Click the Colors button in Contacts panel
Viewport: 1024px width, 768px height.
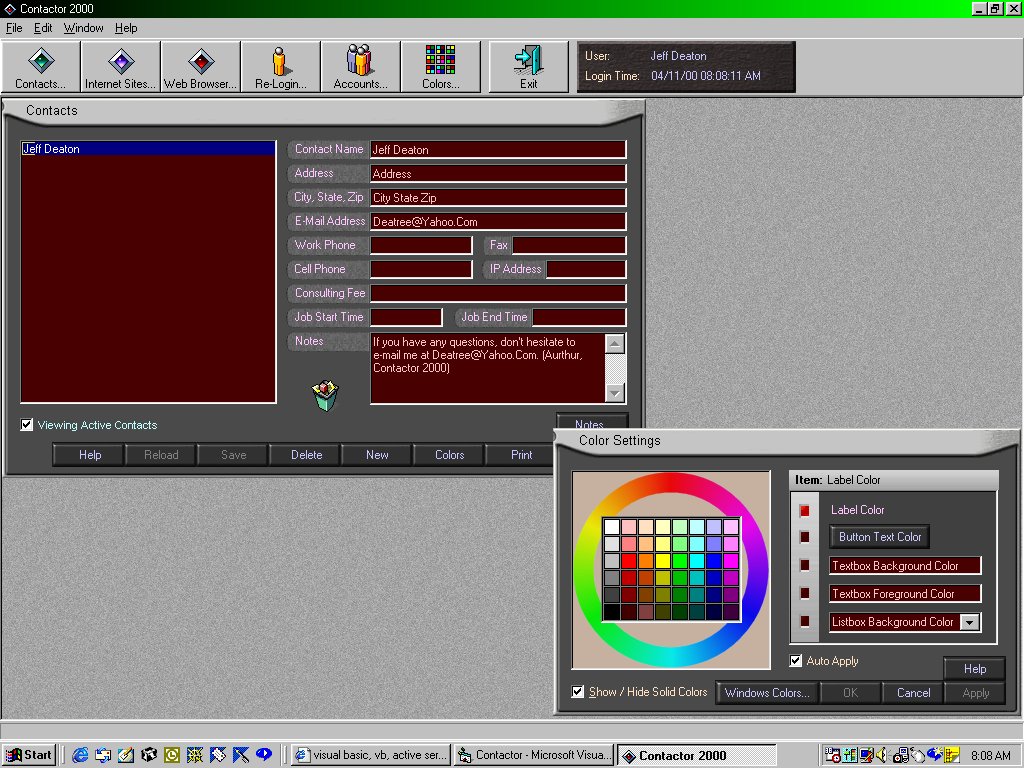(449, 455)
